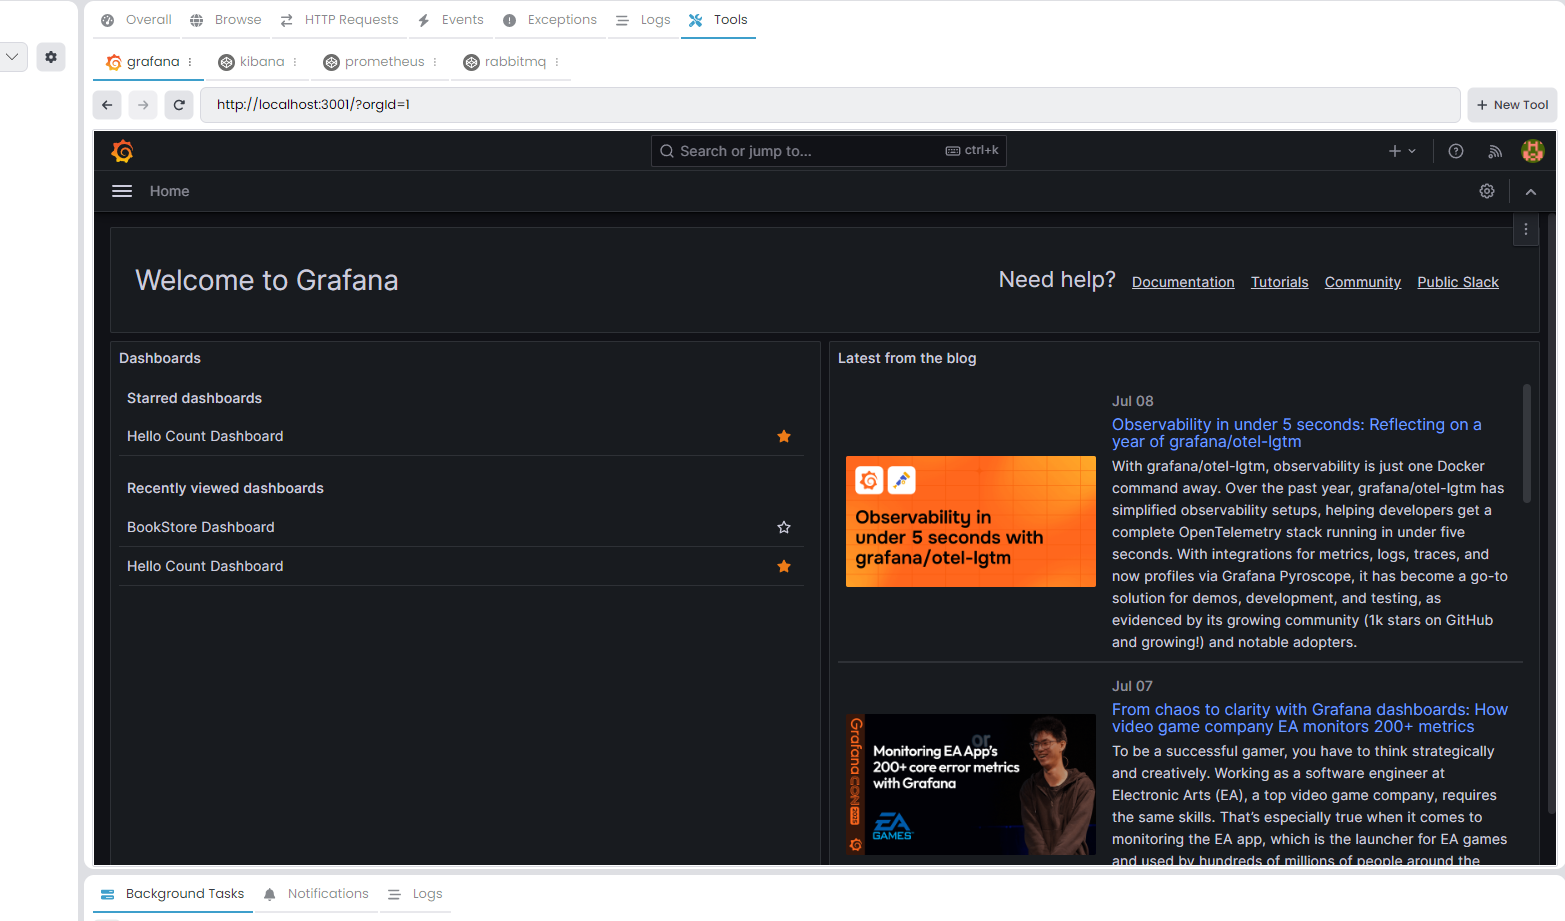1565x921 pixels.
Task: Open Grafana hamburger navigation menu
Action: point(122,191)
